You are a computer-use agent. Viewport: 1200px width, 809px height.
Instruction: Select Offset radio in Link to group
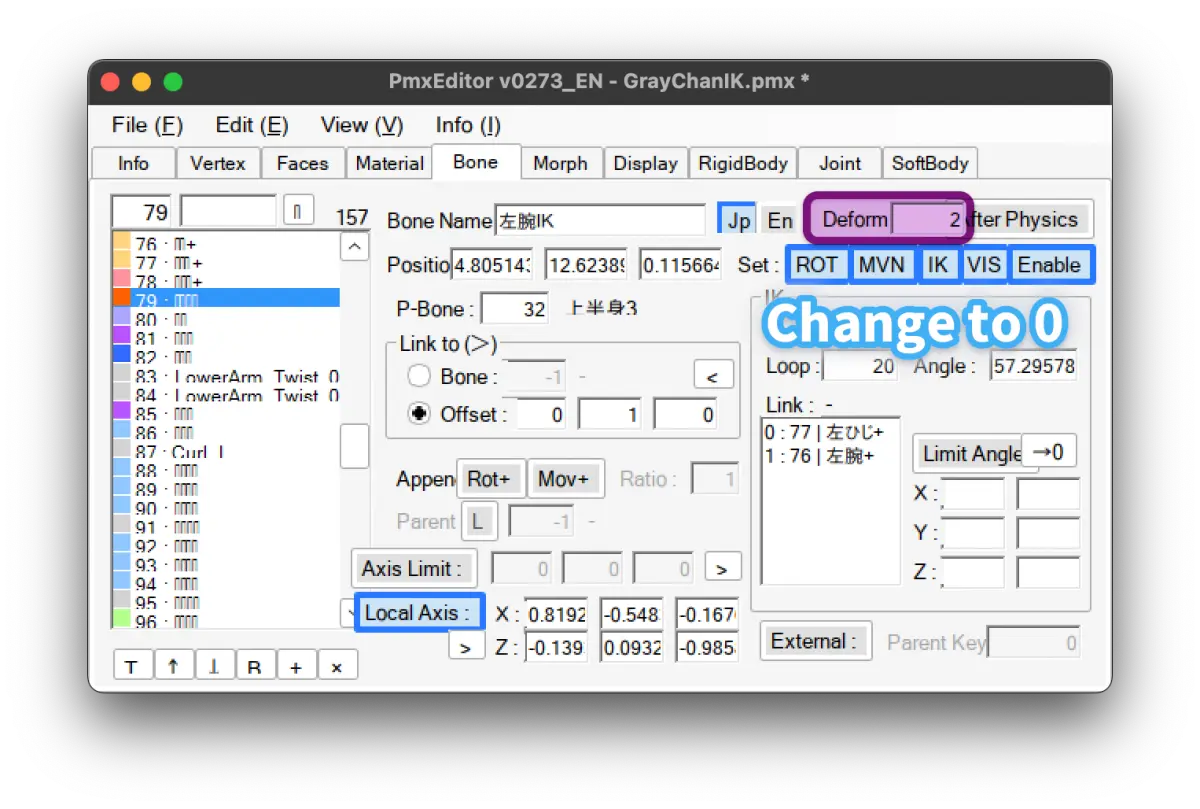(420, 414)
